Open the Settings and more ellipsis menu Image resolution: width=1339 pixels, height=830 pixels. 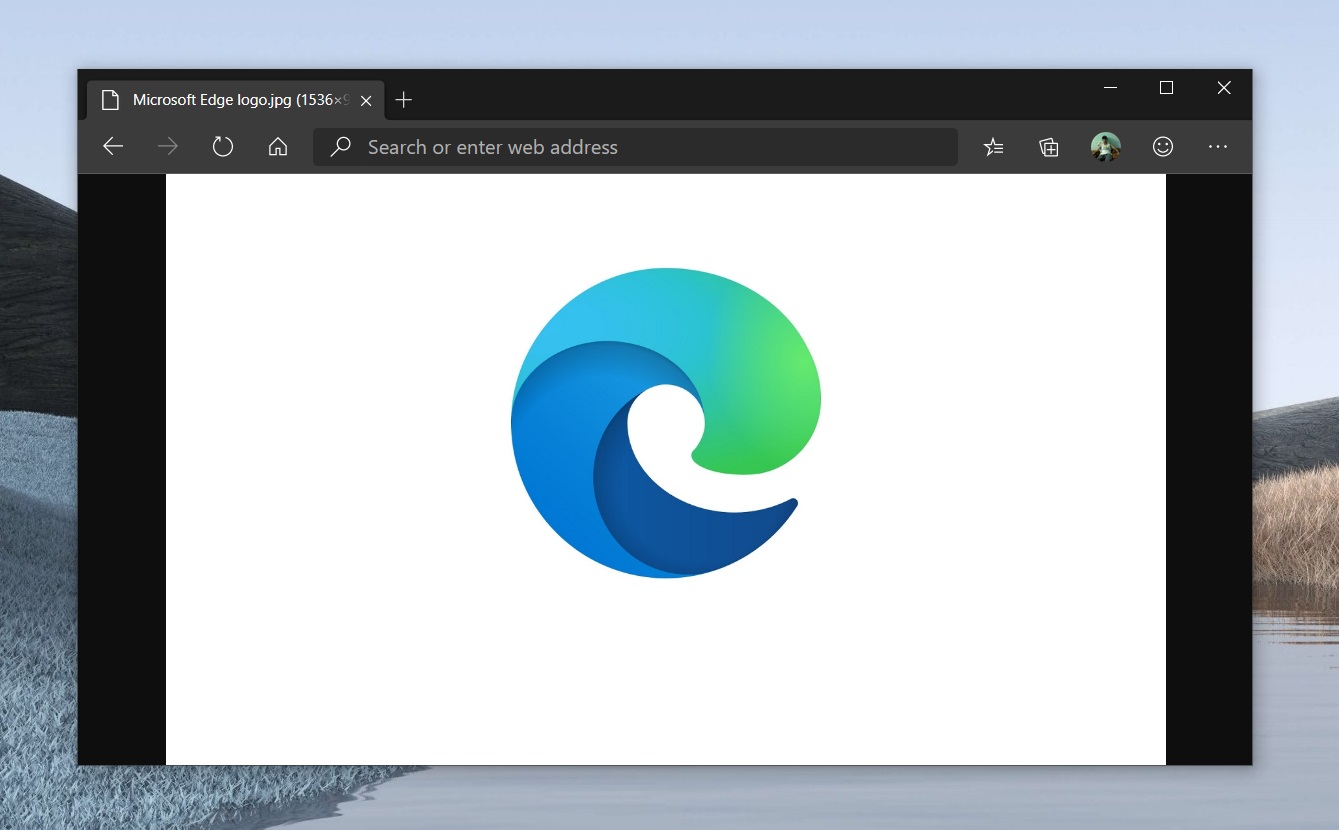point(1217,147)
